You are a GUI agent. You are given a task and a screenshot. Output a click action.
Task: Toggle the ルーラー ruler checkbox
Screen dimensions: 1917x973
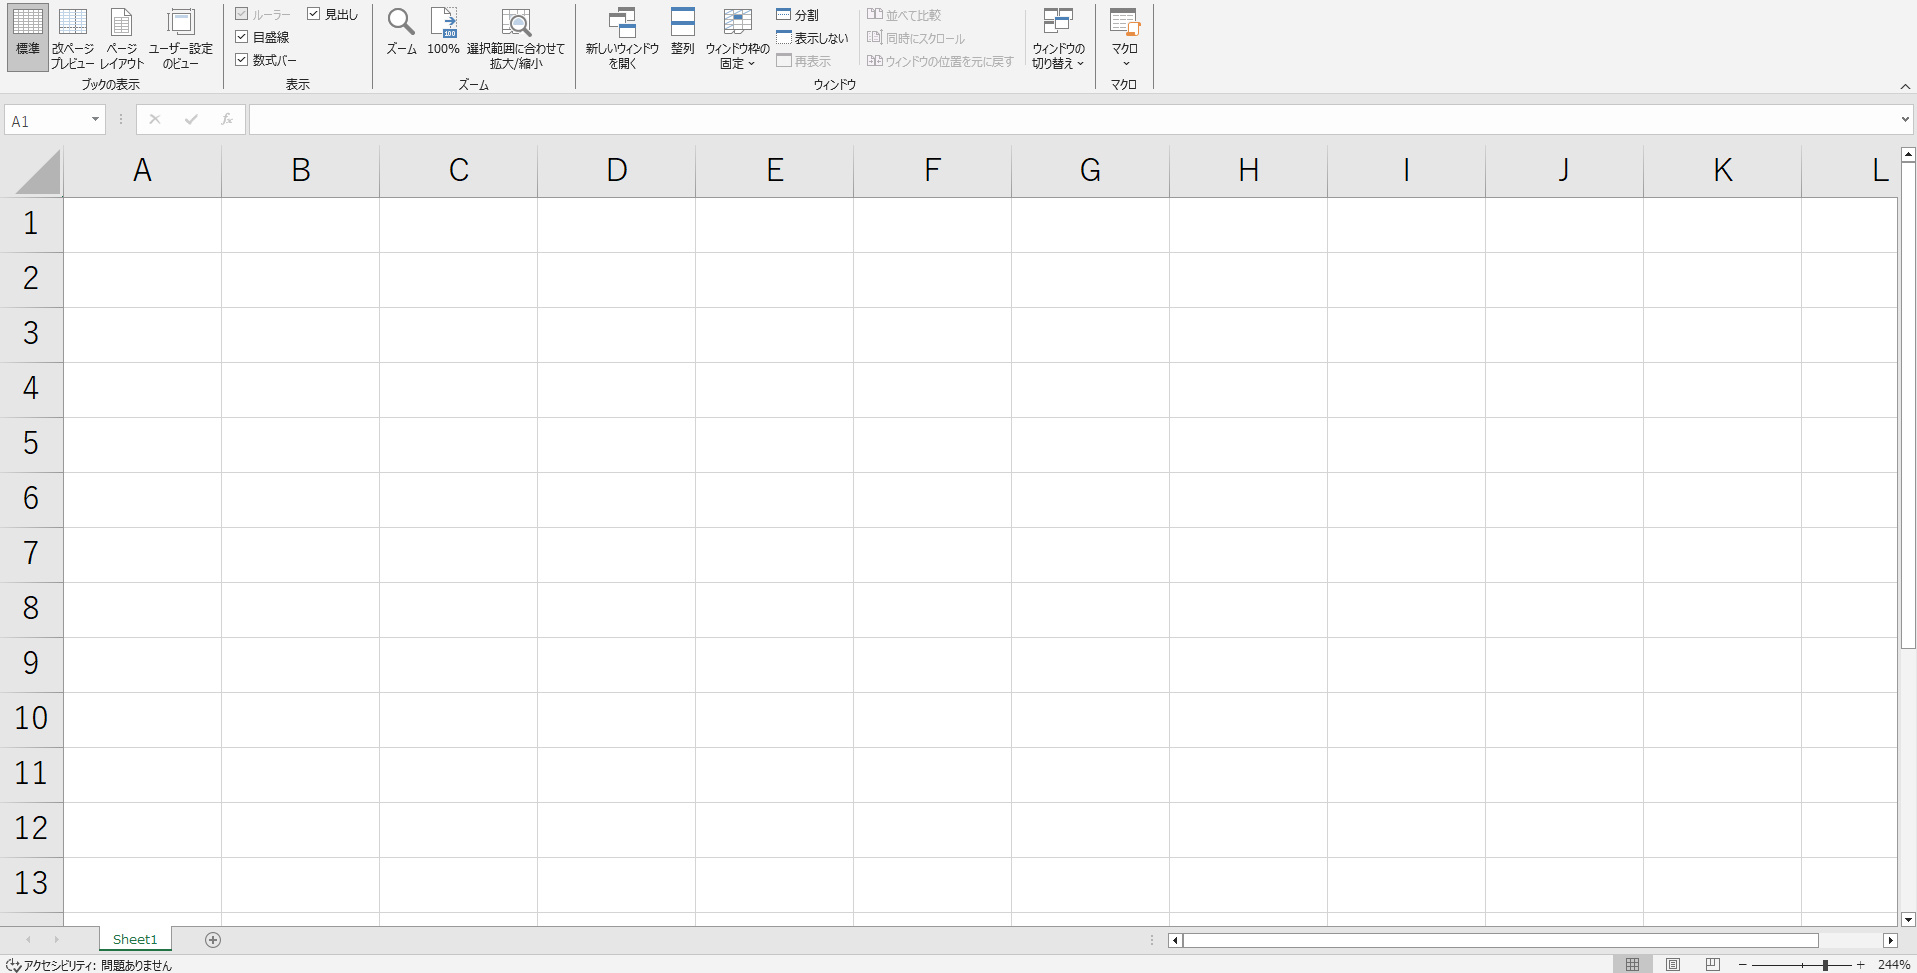click(262, 15)
